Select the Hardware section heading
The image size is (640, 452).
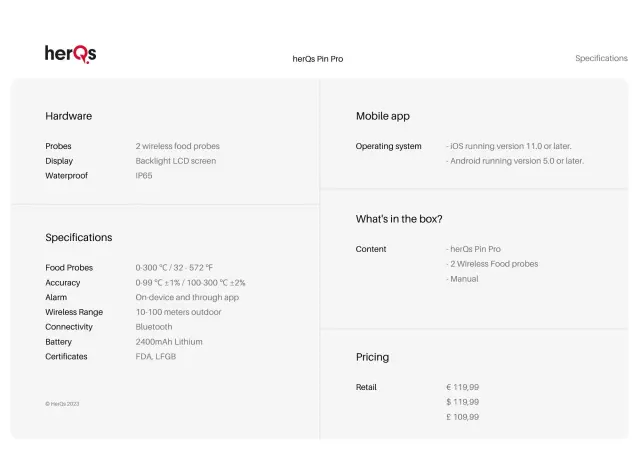[68, 116]
